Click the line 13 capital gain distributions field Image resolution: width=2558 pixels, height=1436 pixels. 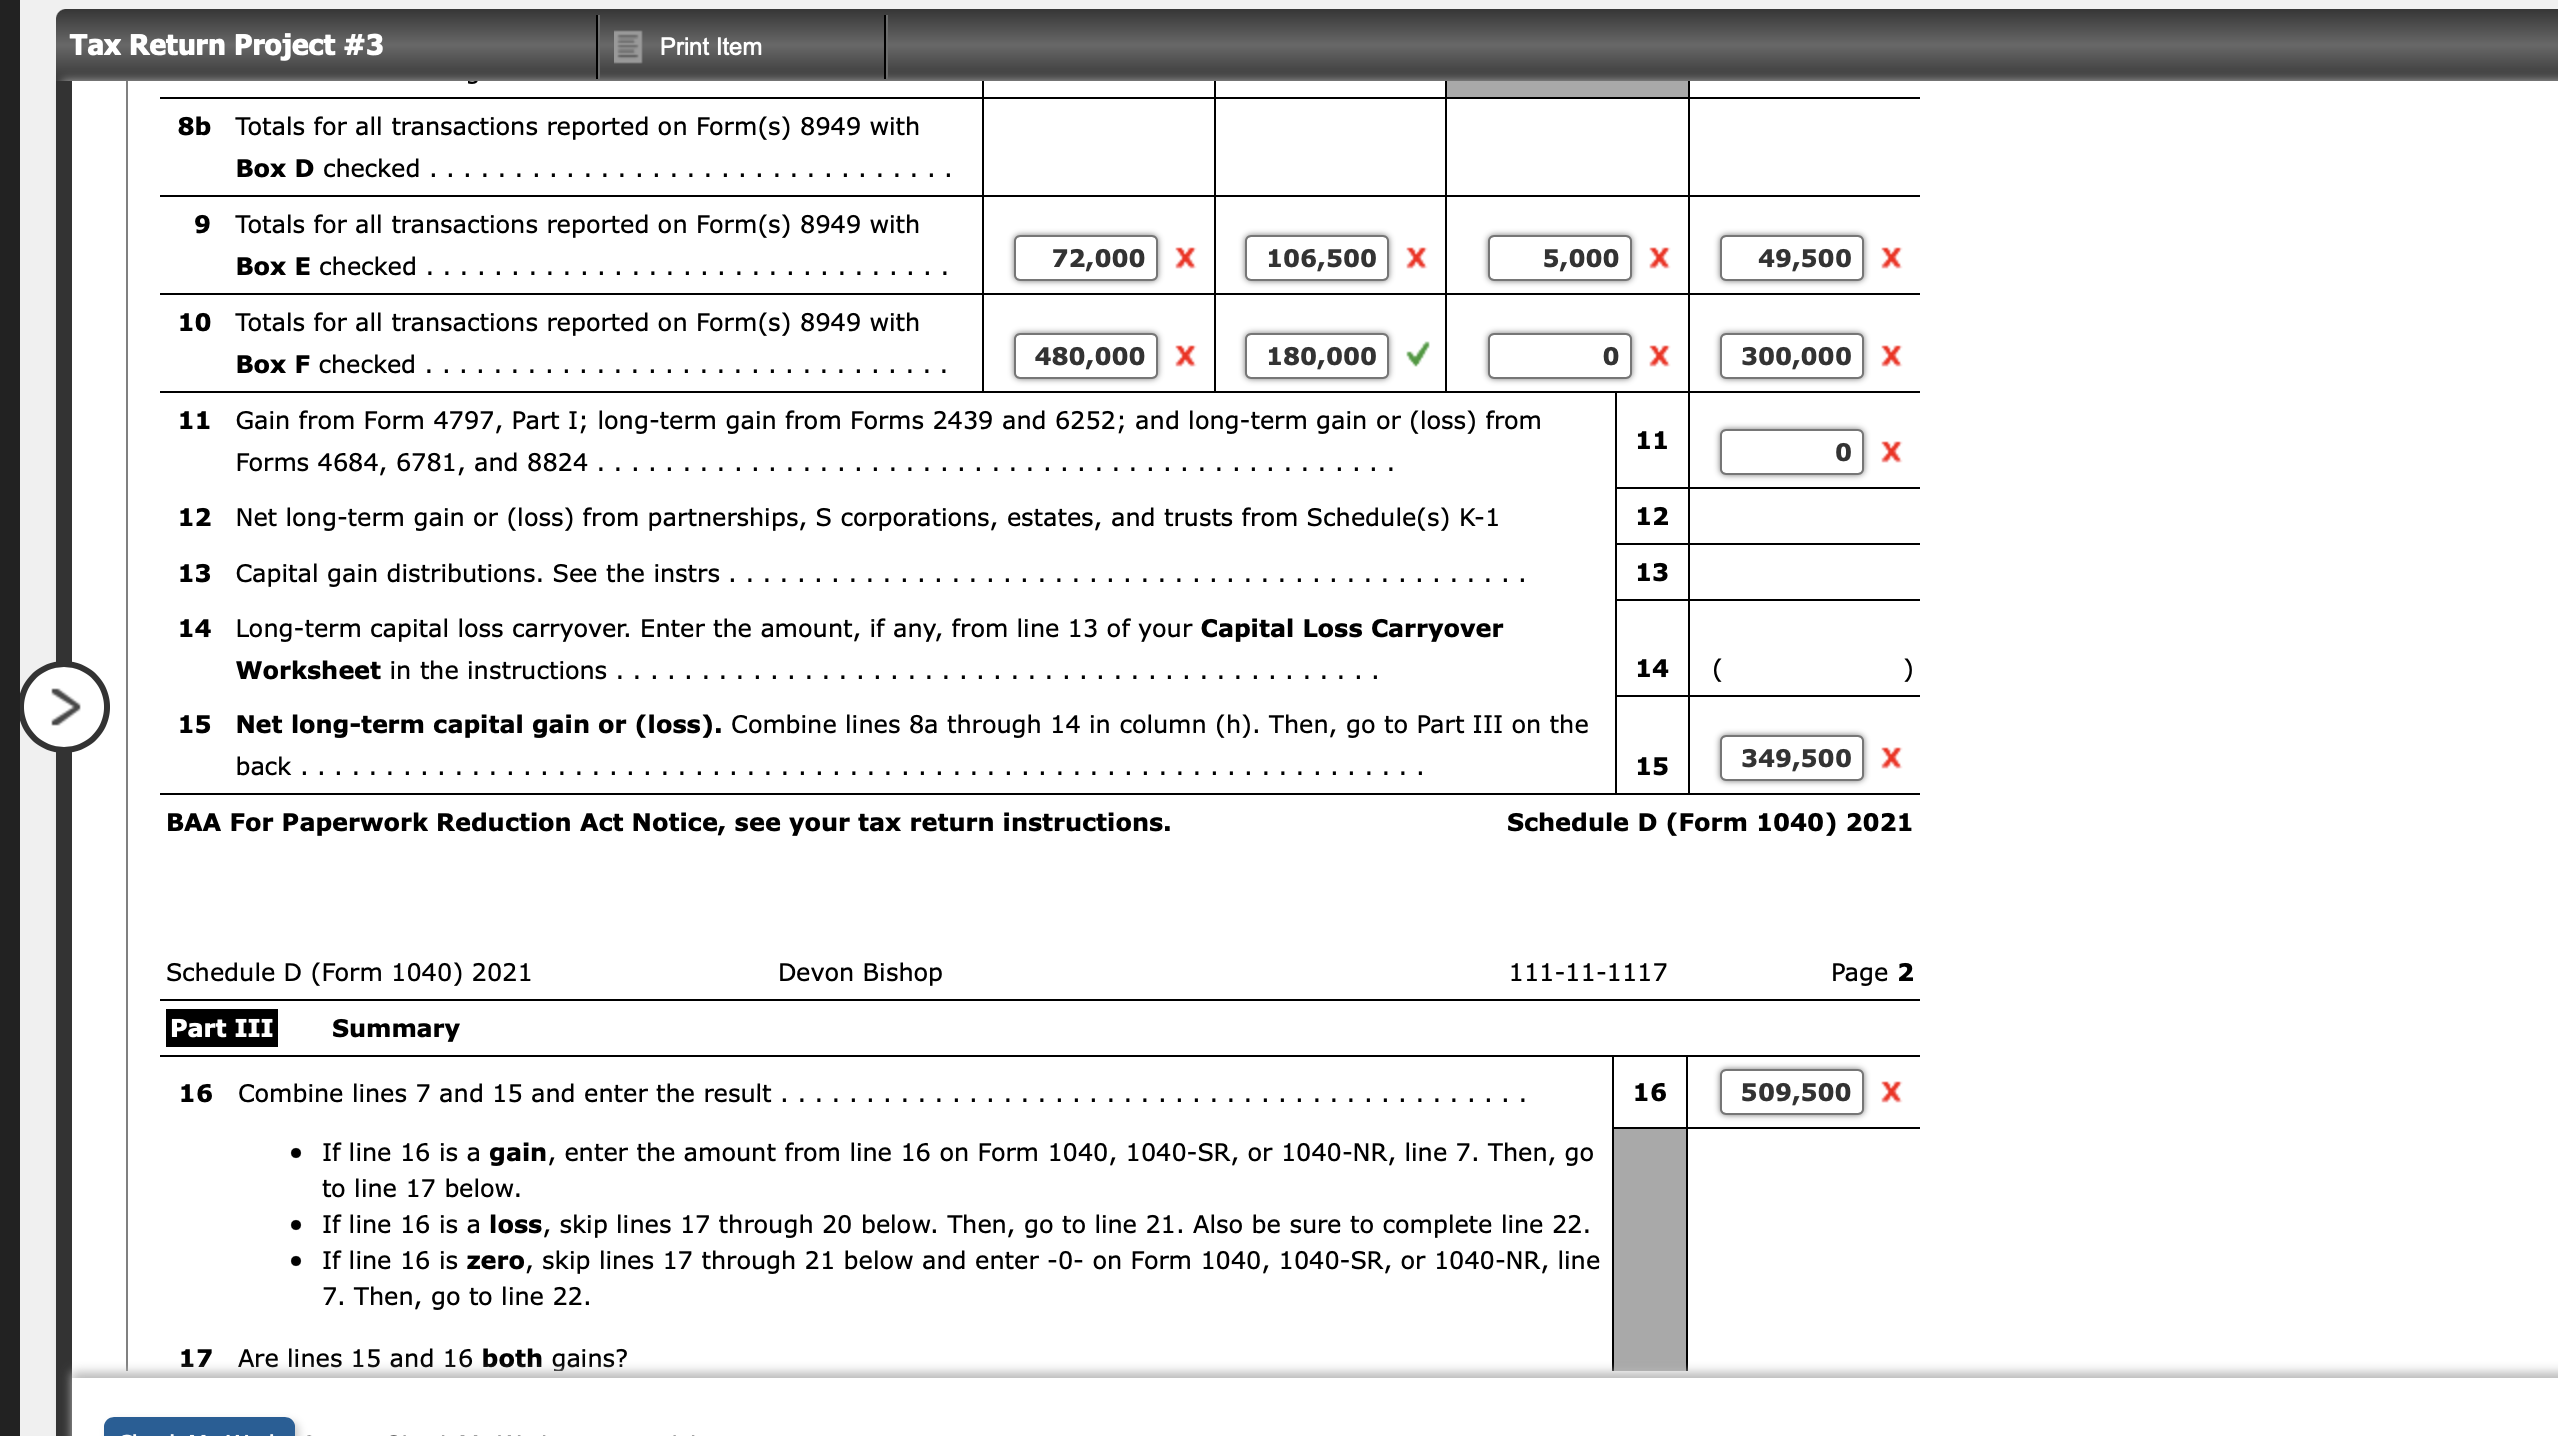pyautogui.click(x=1805, y=572)
